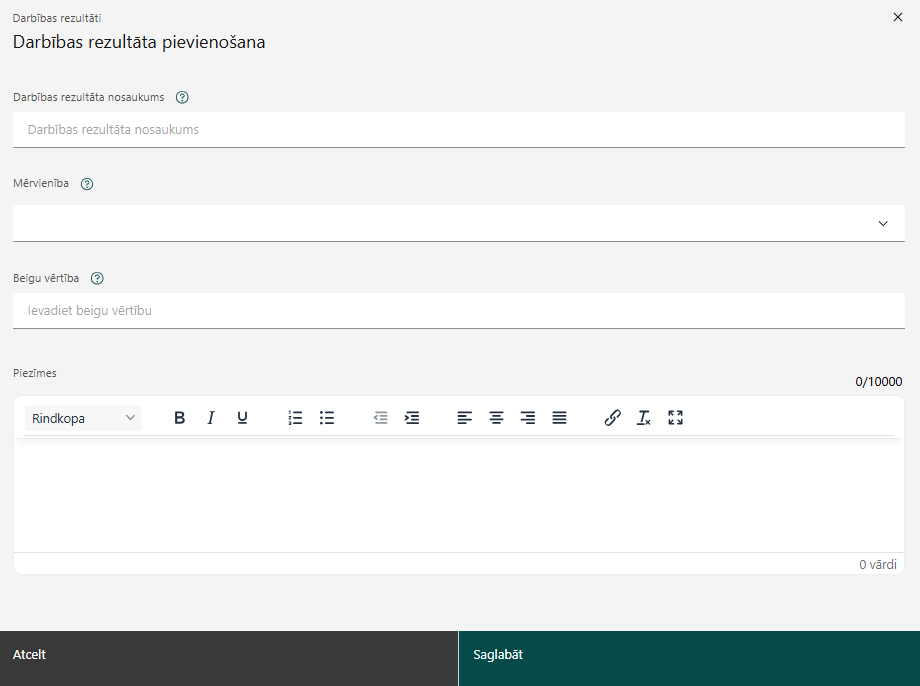Increase indent of the paragraph
920x686 pixels.
coord(412,418)
